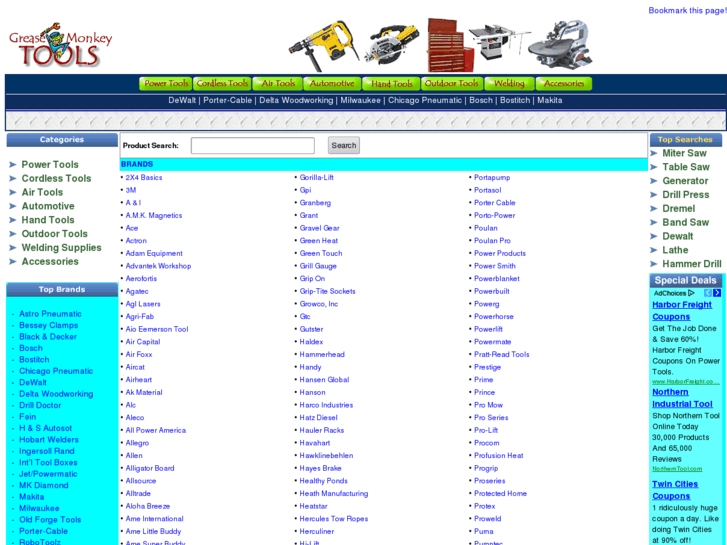Screen dimensions: 727x545
Task: Open Bostitch in the brand bar
Action: 515,100
